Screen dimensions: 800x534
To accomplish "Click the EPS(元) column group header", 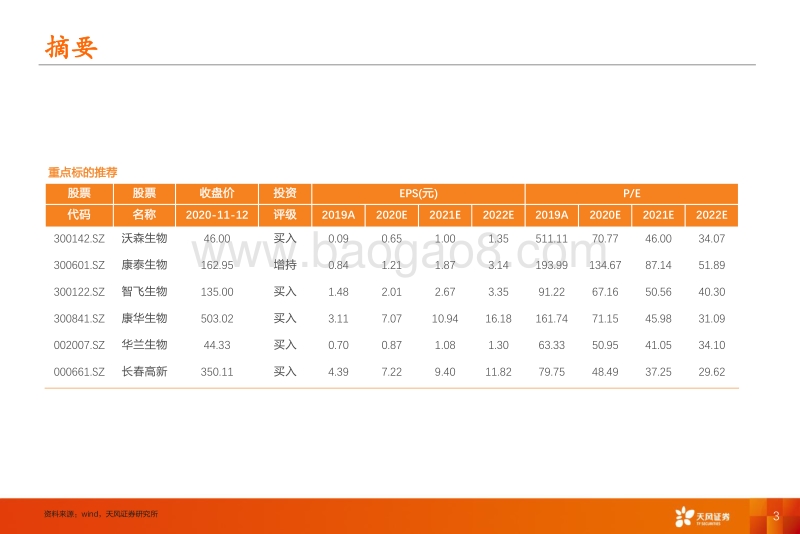I will click(x=418, y=193).
